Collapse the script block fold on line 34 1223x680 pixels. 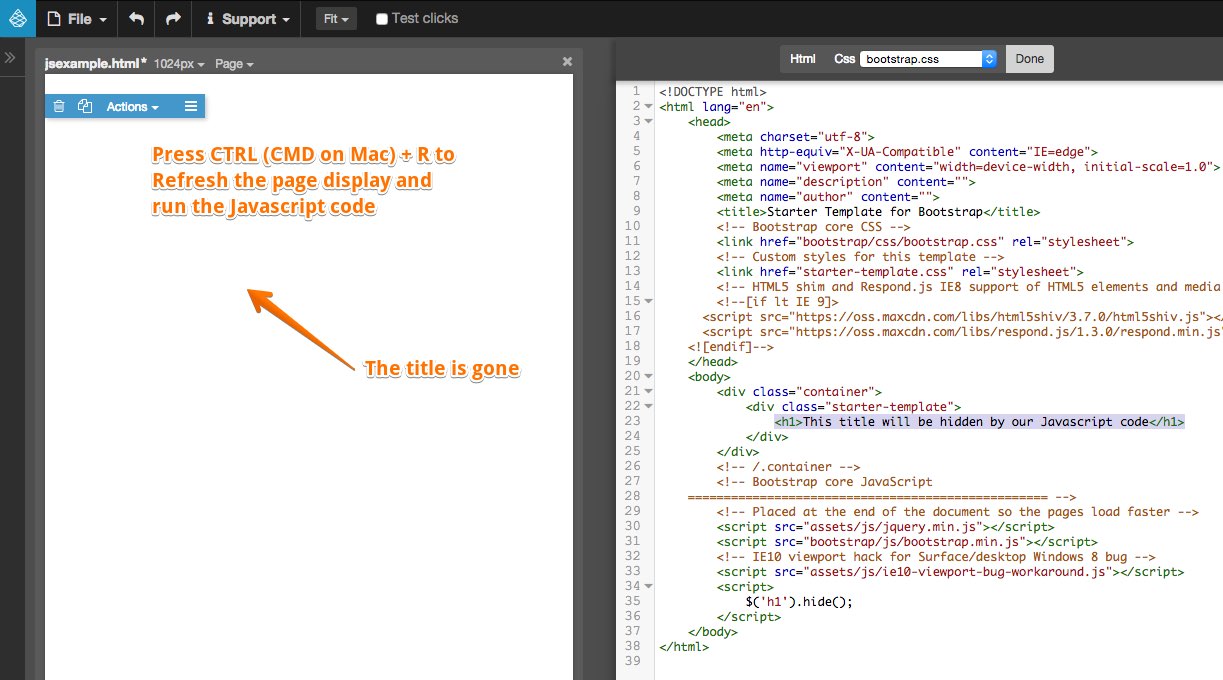point(649,587)
